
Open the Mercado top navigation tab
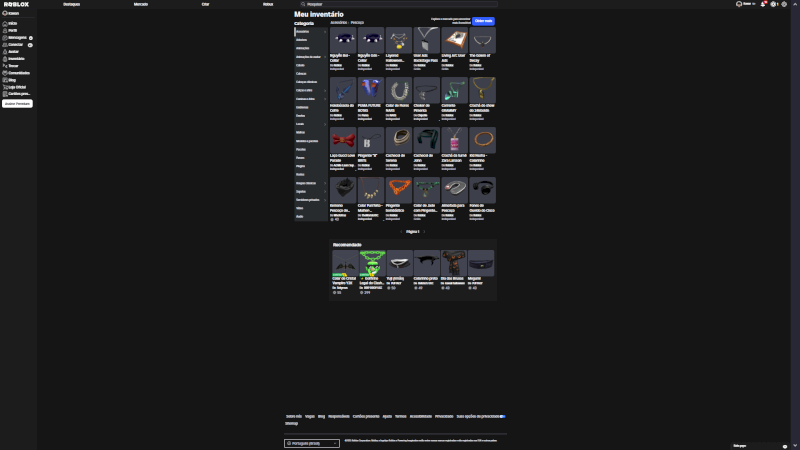(141, 4)
